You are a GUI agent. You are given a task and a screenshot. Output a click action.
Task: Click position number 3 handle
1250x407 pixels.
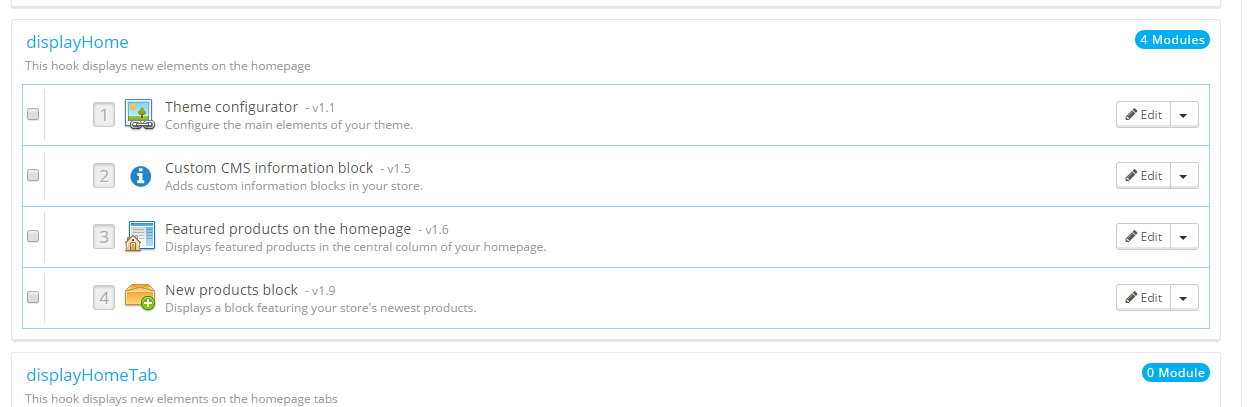pos(104,237)
